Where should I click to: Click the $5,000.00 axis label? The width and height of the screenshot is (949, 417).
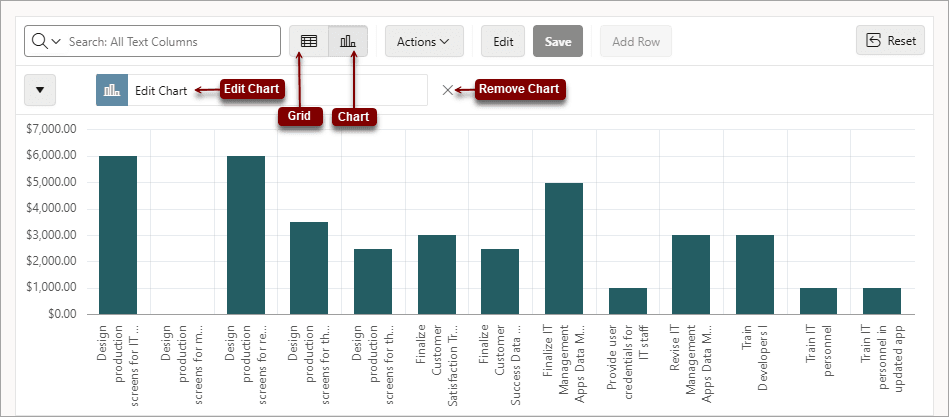coord(51,182)
